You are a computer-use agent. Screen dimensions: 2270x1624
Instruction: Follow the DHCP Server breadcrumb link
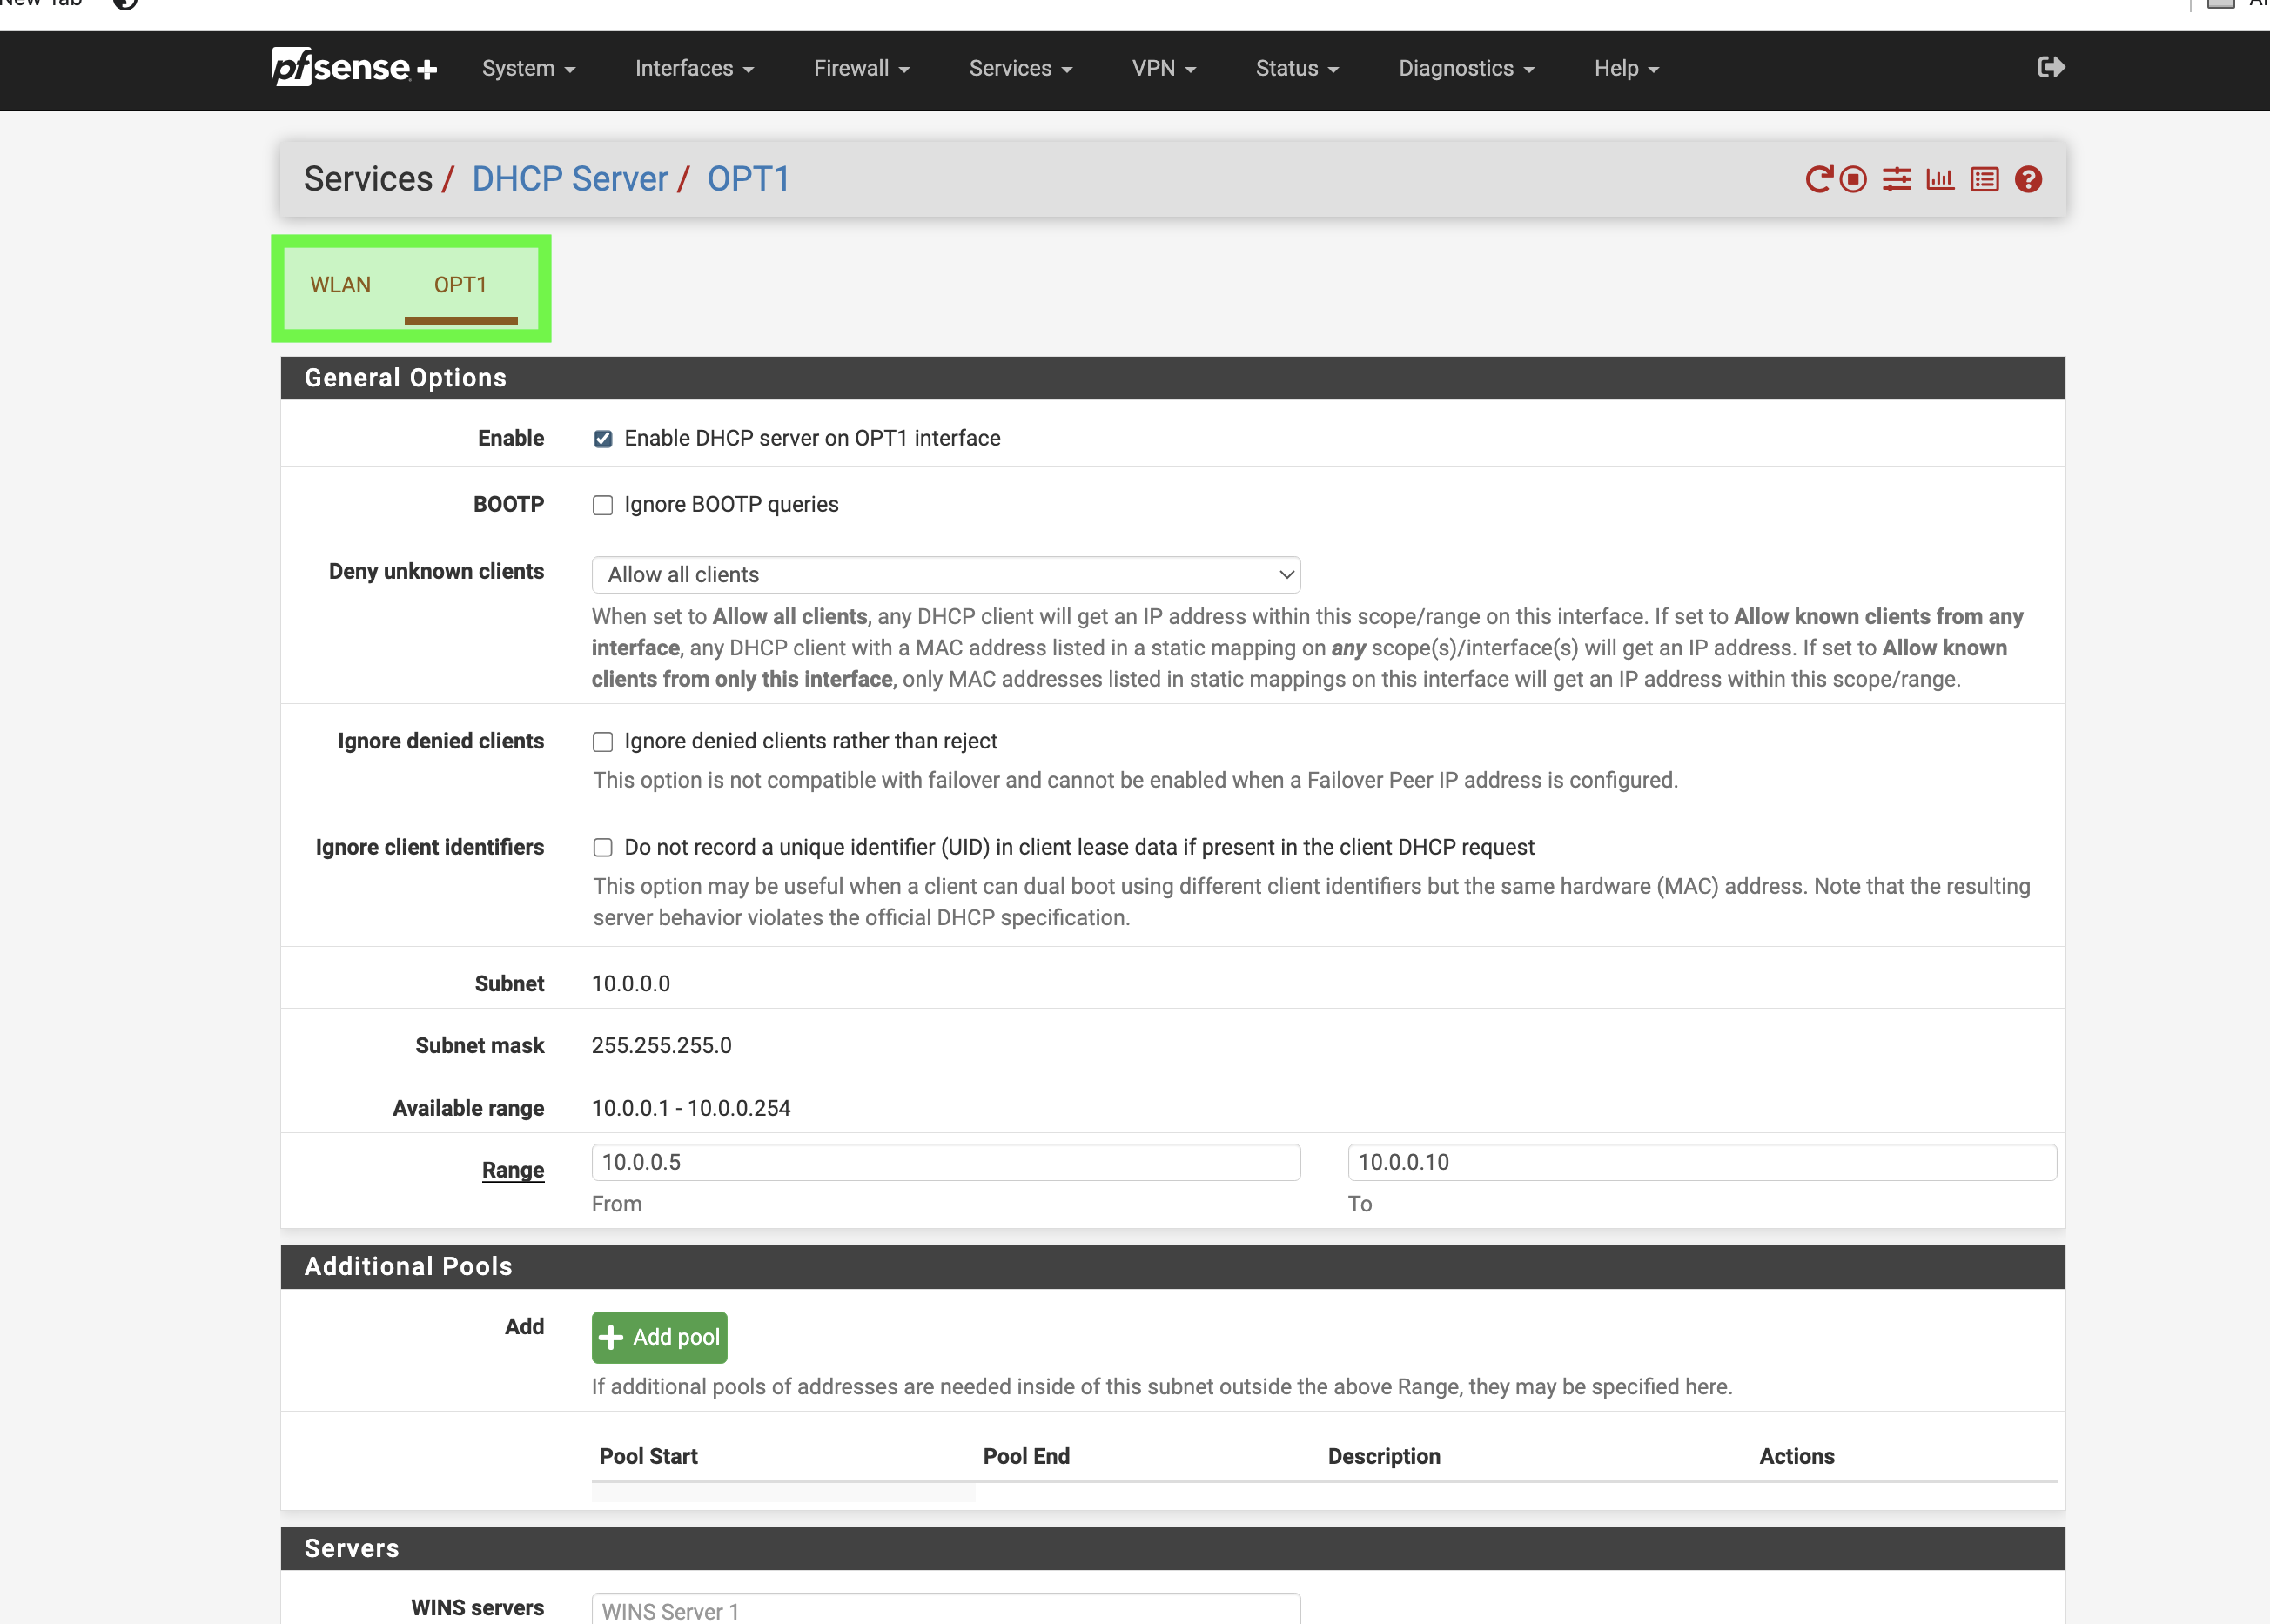click(x=569, y=179)
